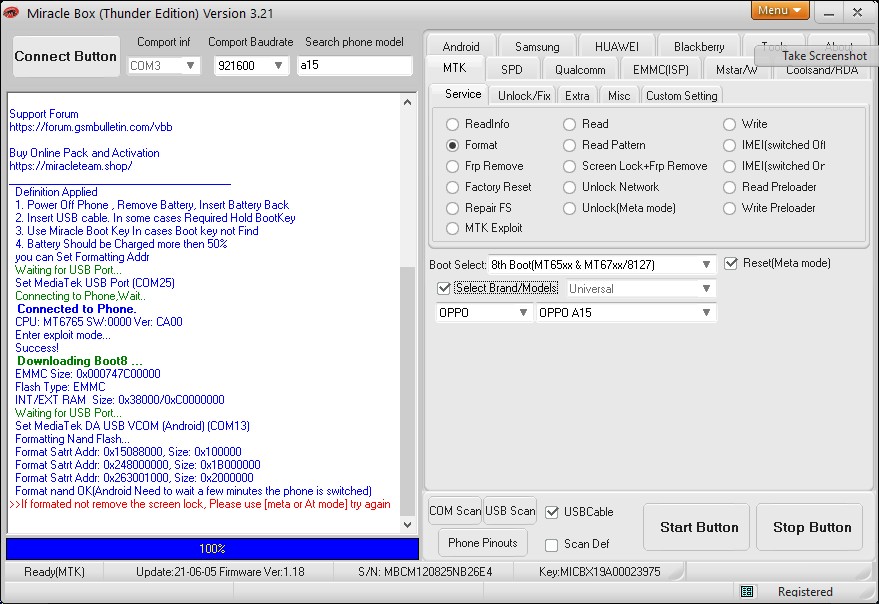Toggle the USBCable checkbox

pos(552,512)
